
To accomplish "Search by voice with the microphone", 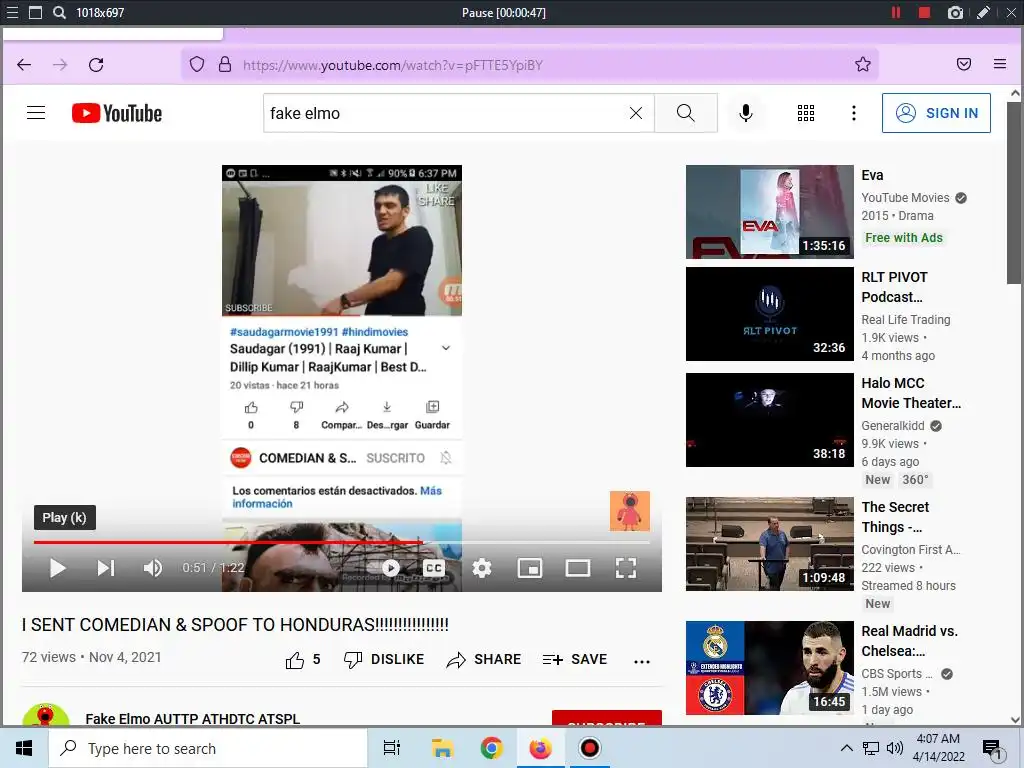I will (746, 113).
